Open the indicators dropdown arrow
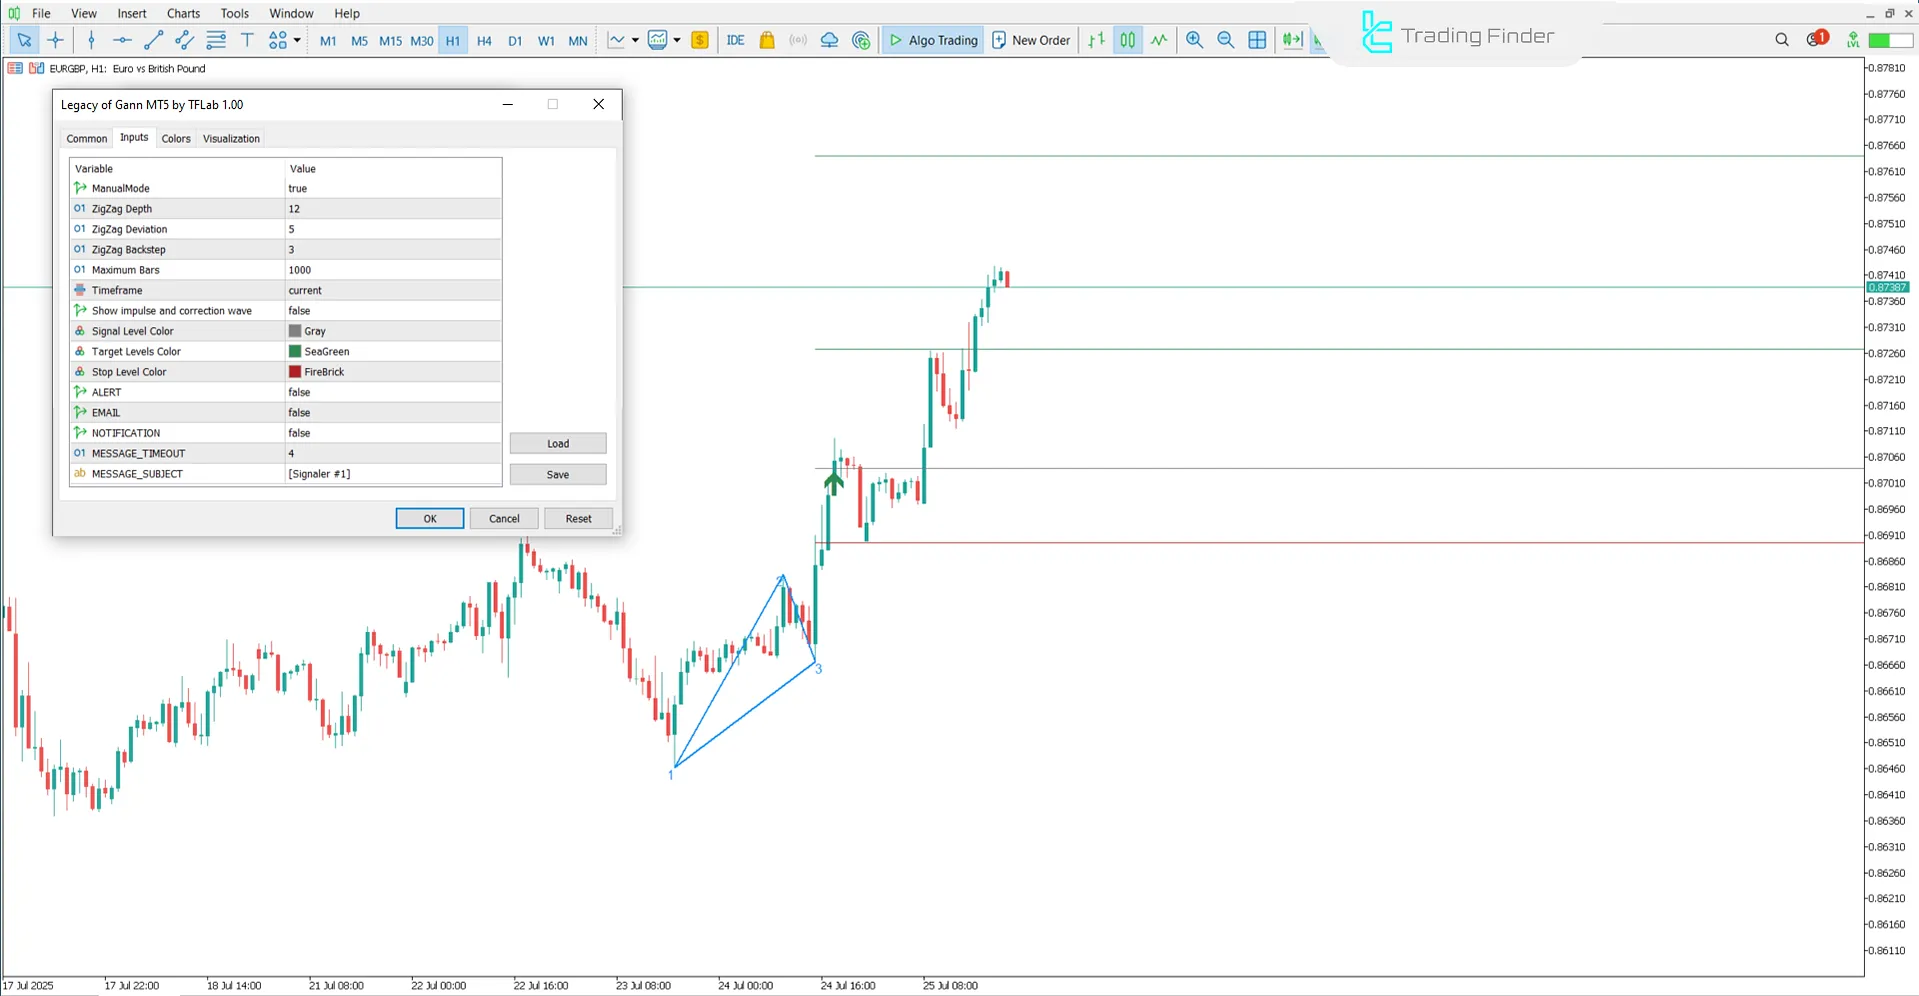 tap(635, 40)
